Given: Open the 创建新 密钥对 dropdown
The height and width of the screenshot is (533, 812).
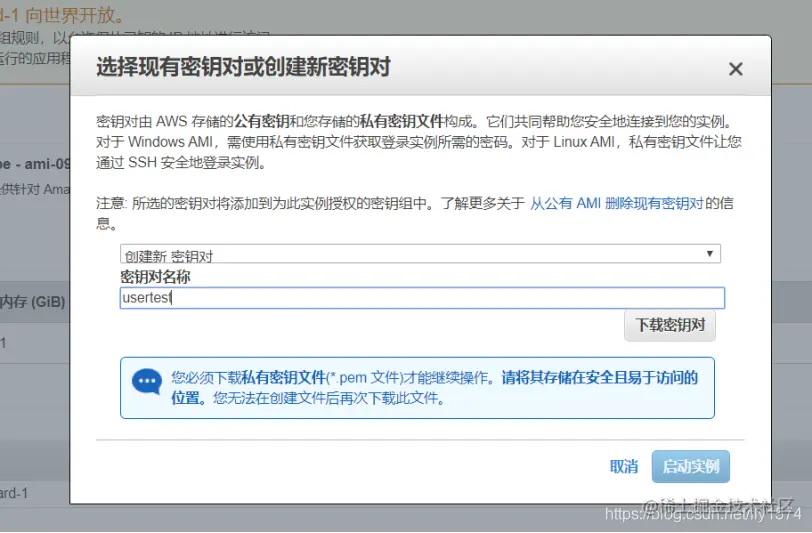Looking at the screenshot, I should click(x=420, y=254).
